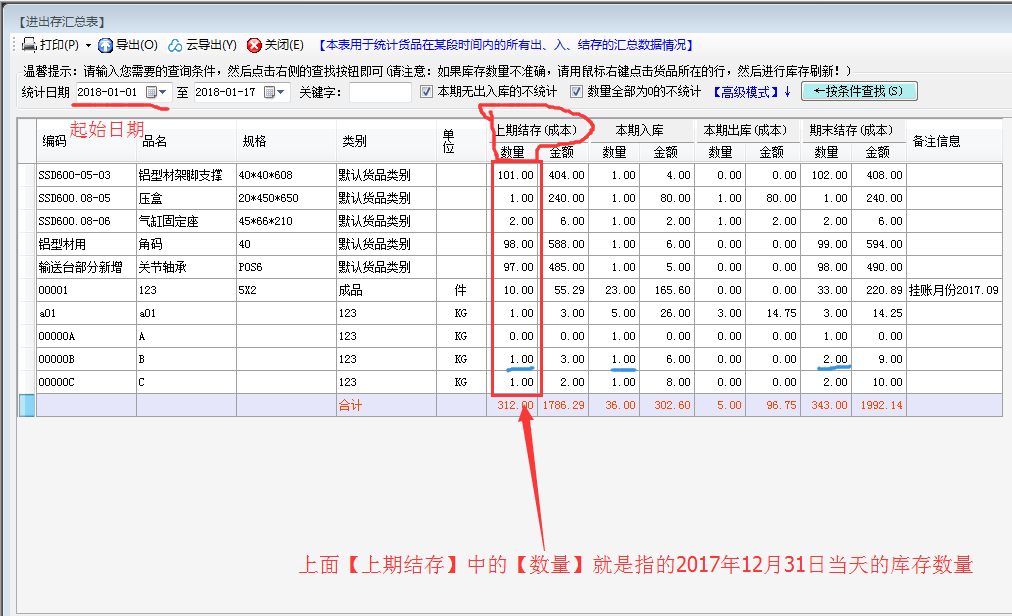Select row with code SSD600-05-03
The image size is (1012, 616).
pyautogui.click(x=86, y=175)
